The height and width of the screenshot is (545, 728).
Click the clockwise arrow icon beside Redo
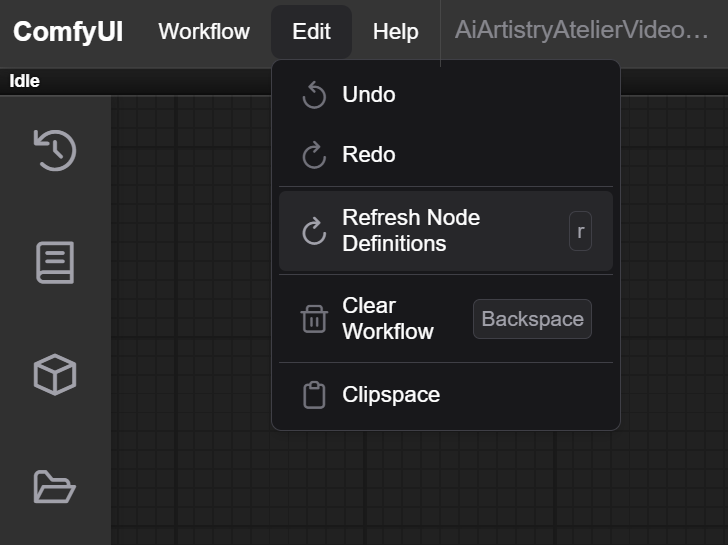(314, 155)
